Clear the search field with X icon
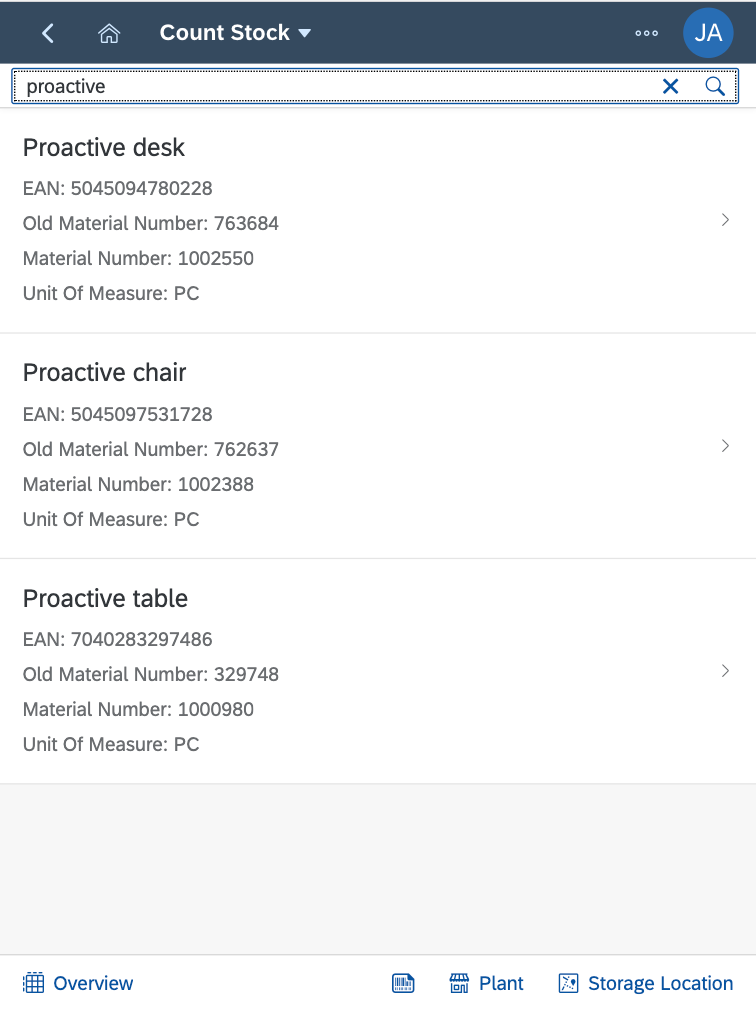Image resolution: width=756 pixels, height=1010 pixels. (670, 86)
